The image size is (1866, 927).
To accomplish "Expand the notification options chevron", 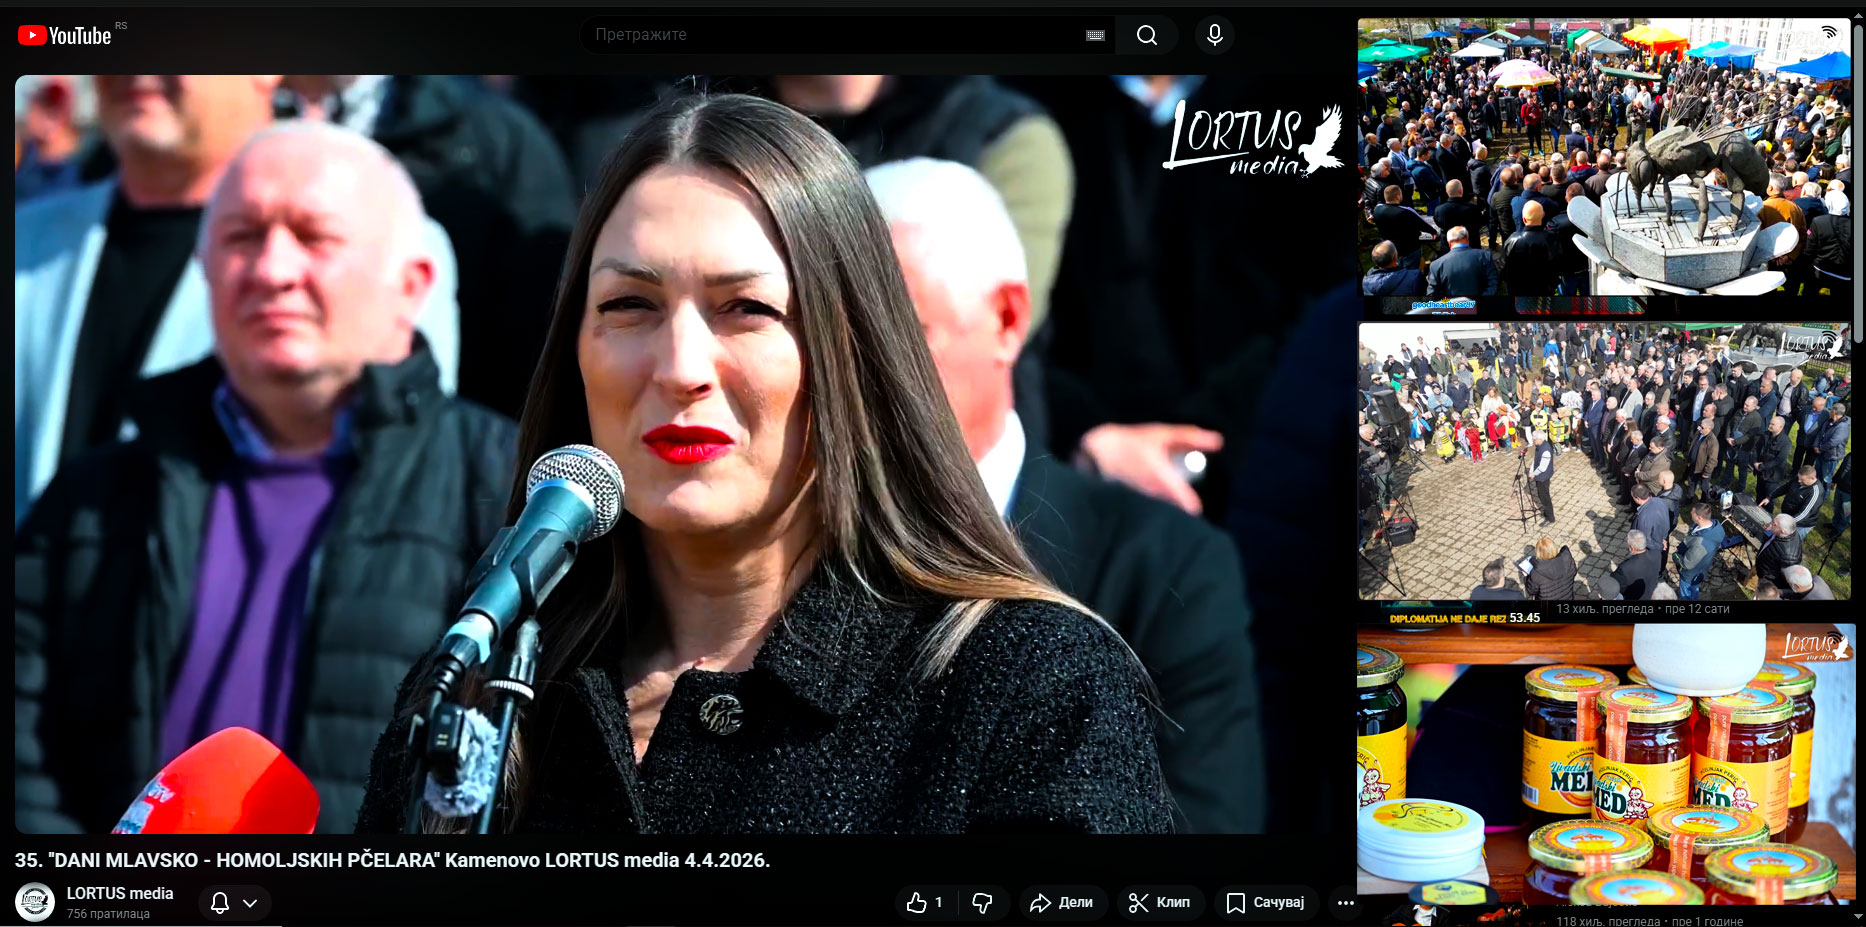I will [250, 903].
